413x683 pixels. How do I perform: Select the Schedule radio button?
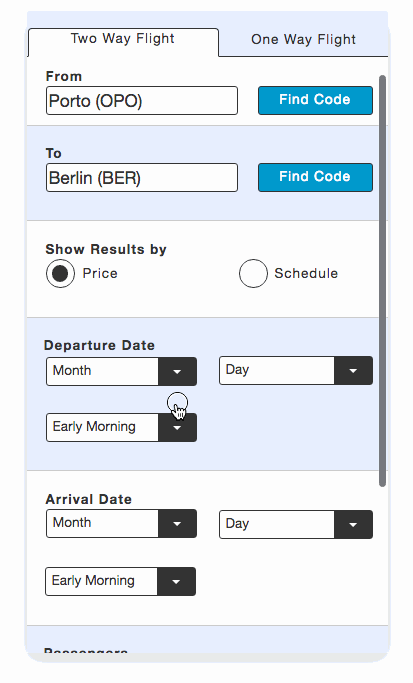click(x=253, y=274)
